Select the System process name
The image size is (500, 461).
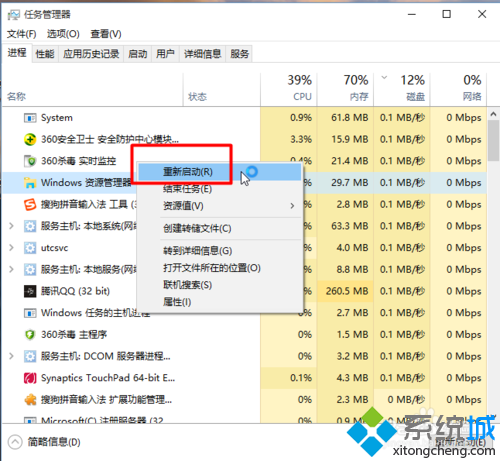tap(57, 118)
